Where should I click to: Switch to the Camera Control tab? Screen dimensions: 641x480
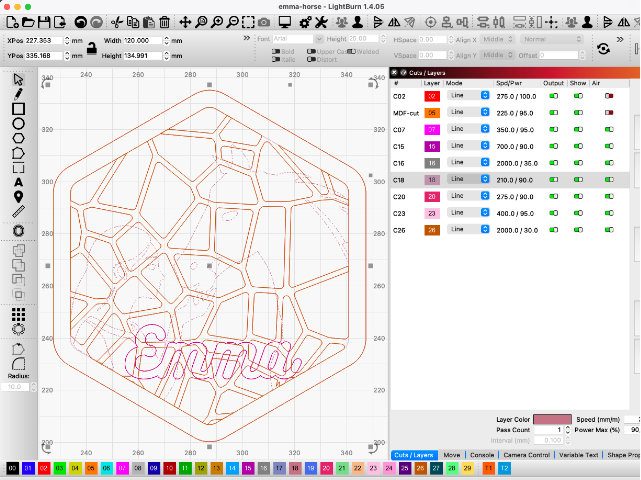pos(527,455)
